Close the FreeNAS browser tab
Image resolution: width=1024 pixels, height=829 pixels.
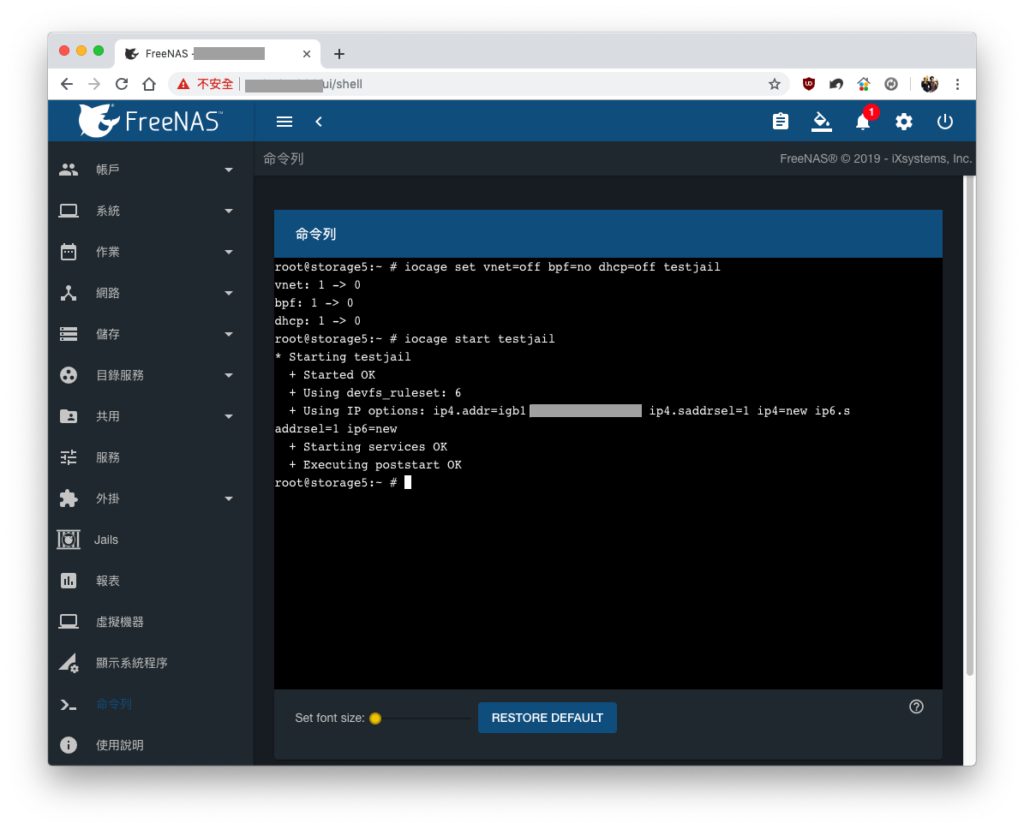[x=306, y=54]
